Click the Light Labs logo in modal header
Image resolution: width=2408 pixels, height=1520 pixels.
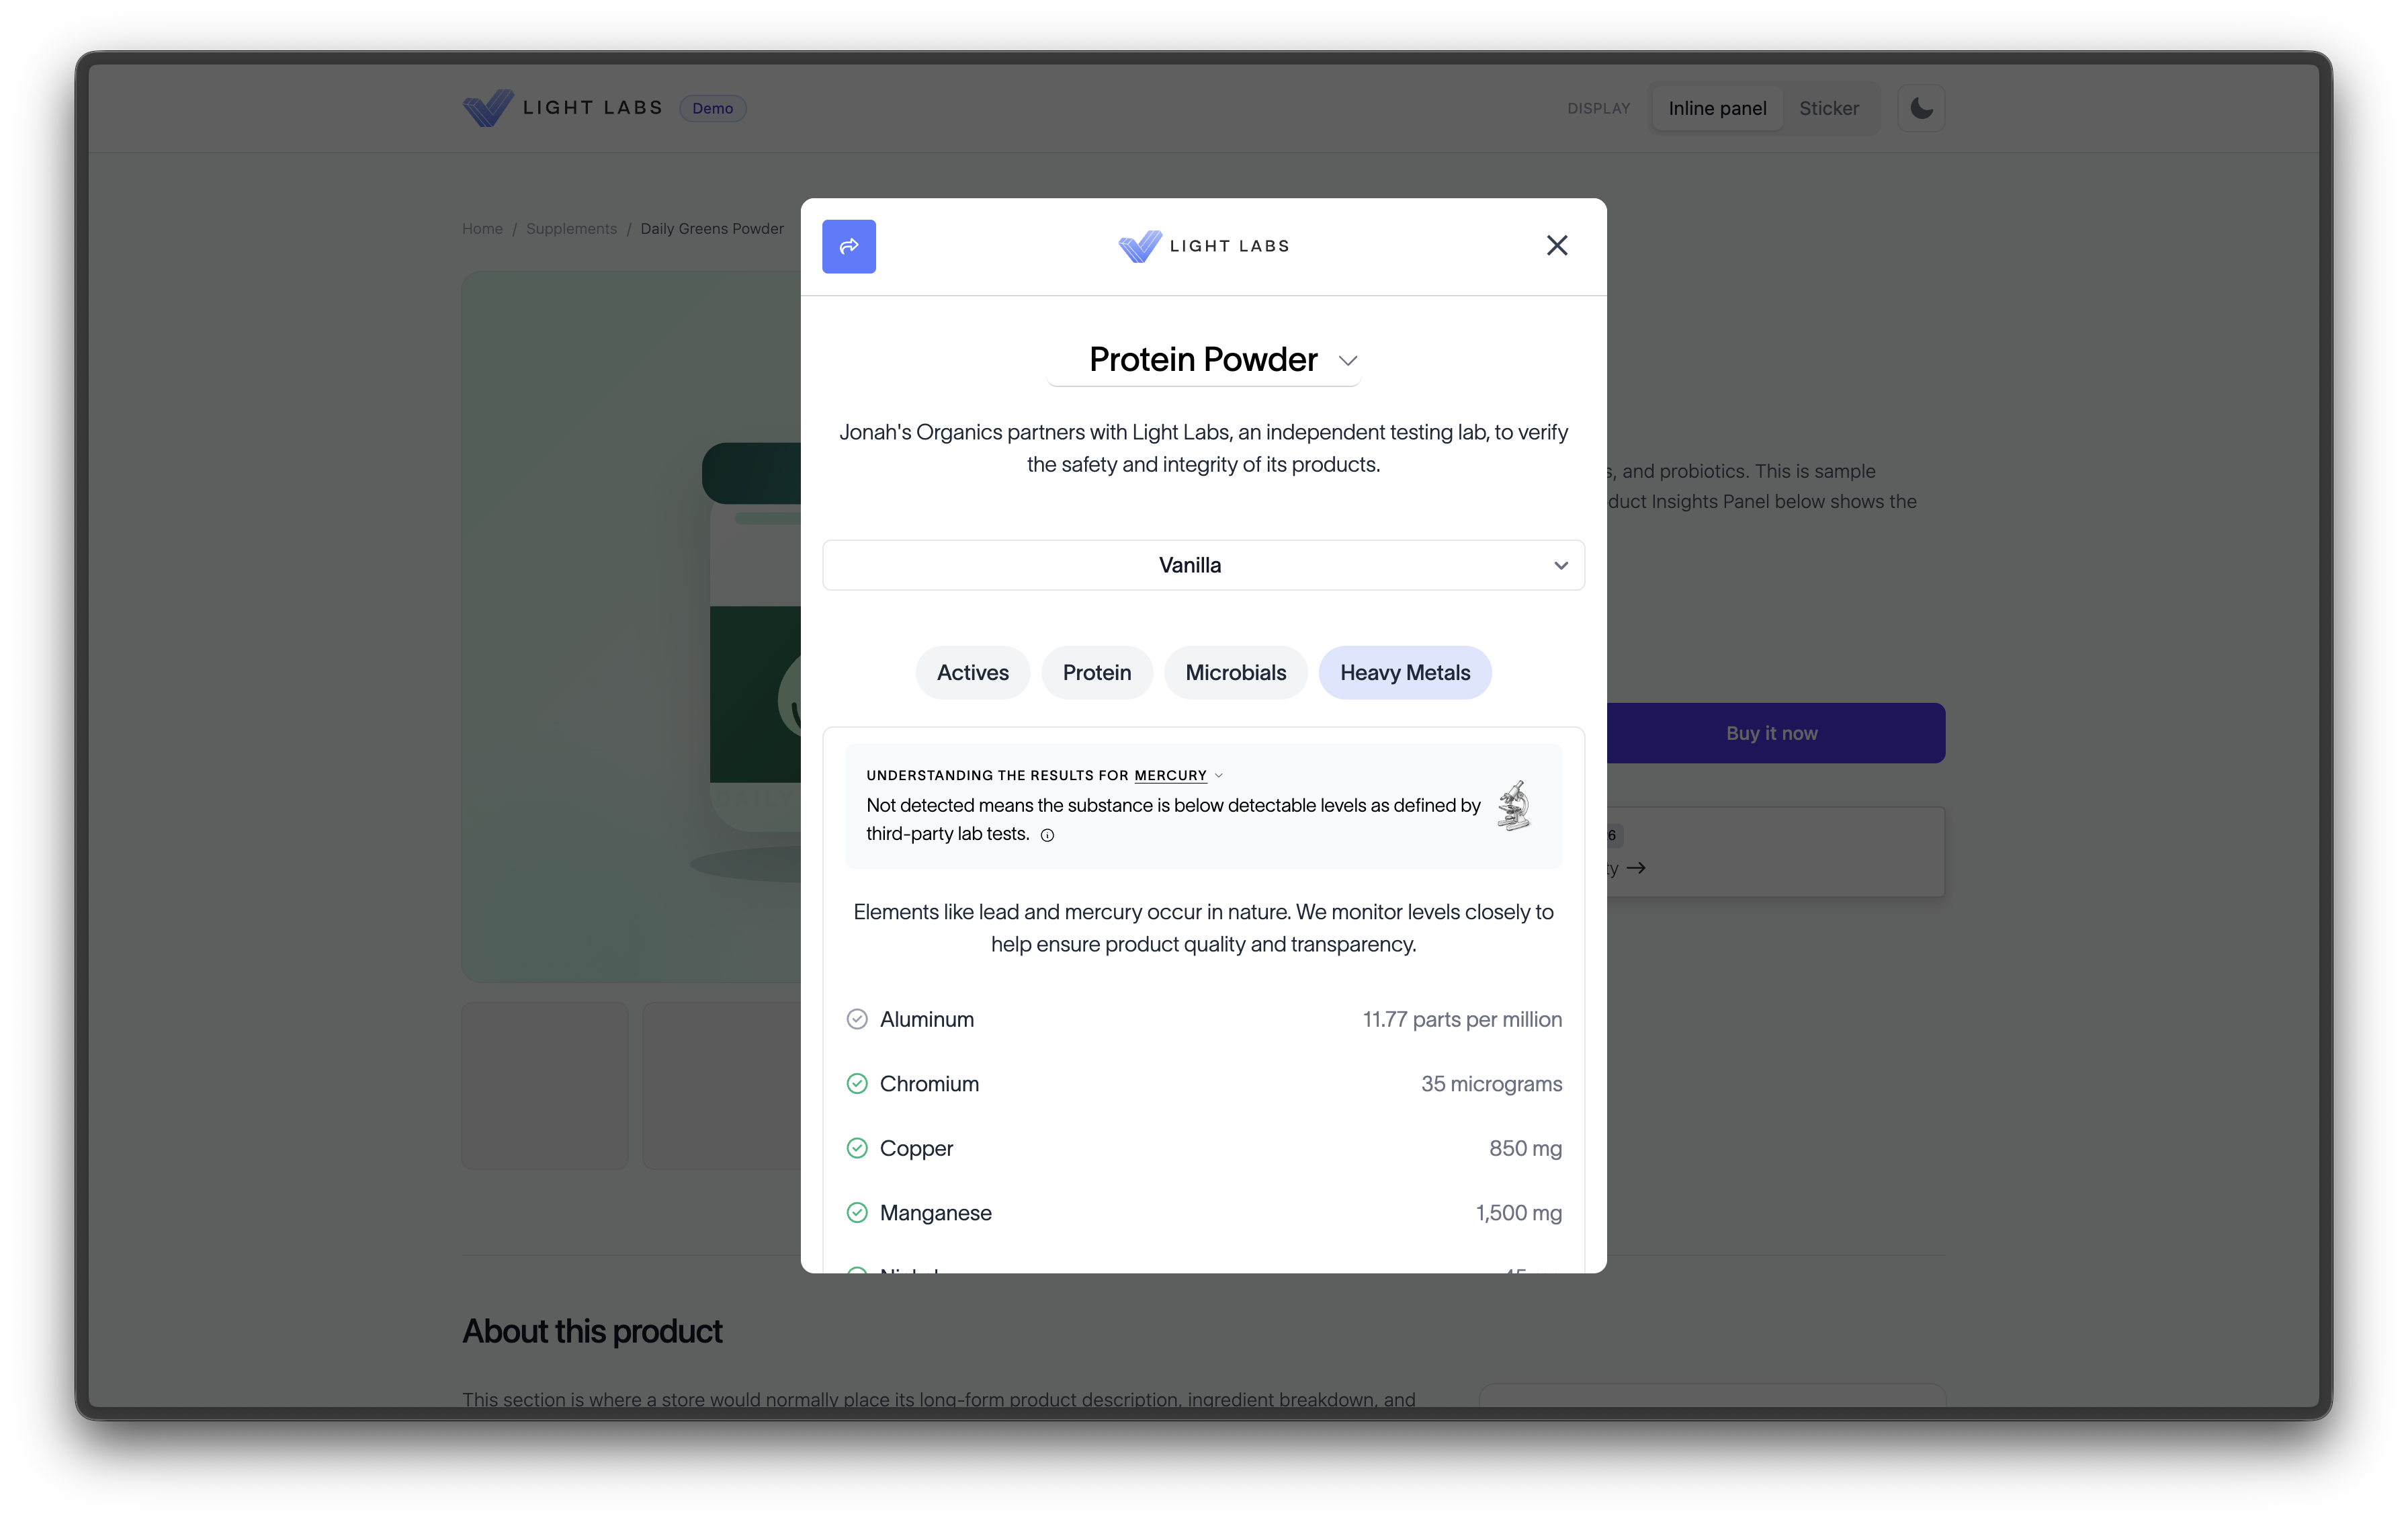(1203, 246)
